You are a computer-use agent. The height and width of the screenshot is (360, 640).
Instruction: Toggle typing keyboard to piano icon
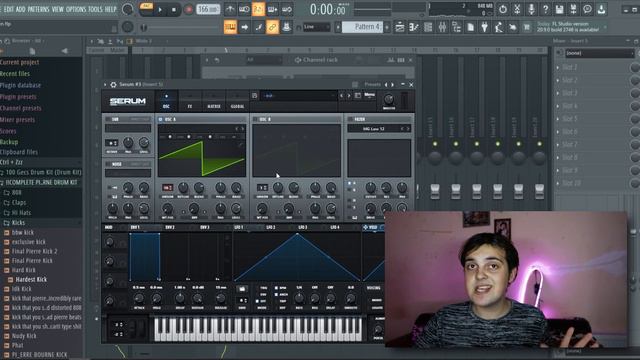click(230, 27)
